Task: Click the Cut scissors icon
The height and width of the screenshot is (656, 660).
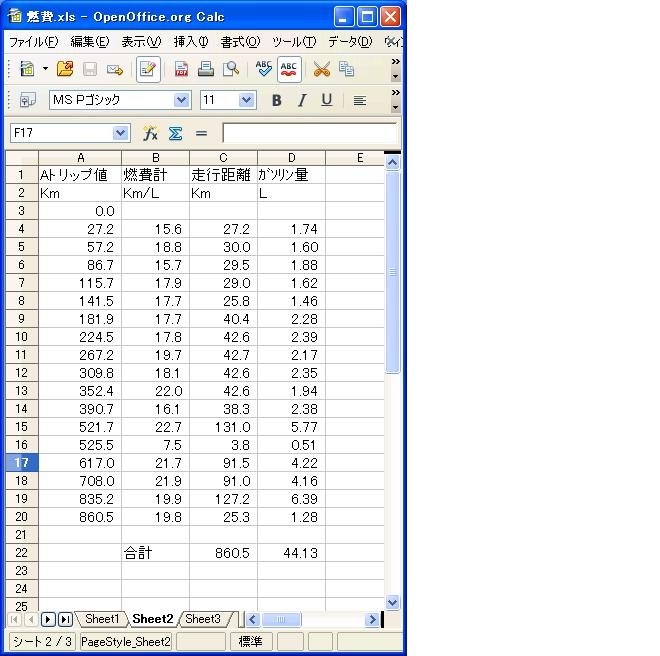Action: pos(322,69)
